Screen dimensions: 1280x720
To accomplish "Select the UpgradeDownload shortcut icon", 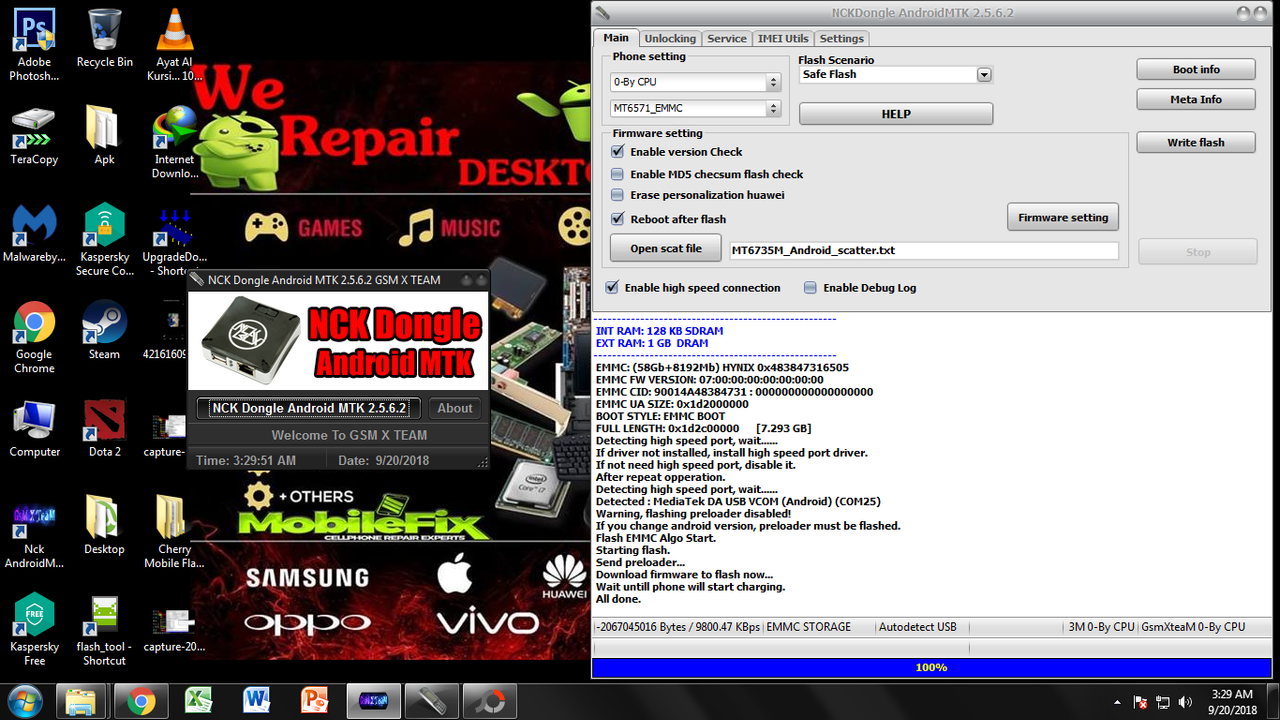I will point(174,240).
